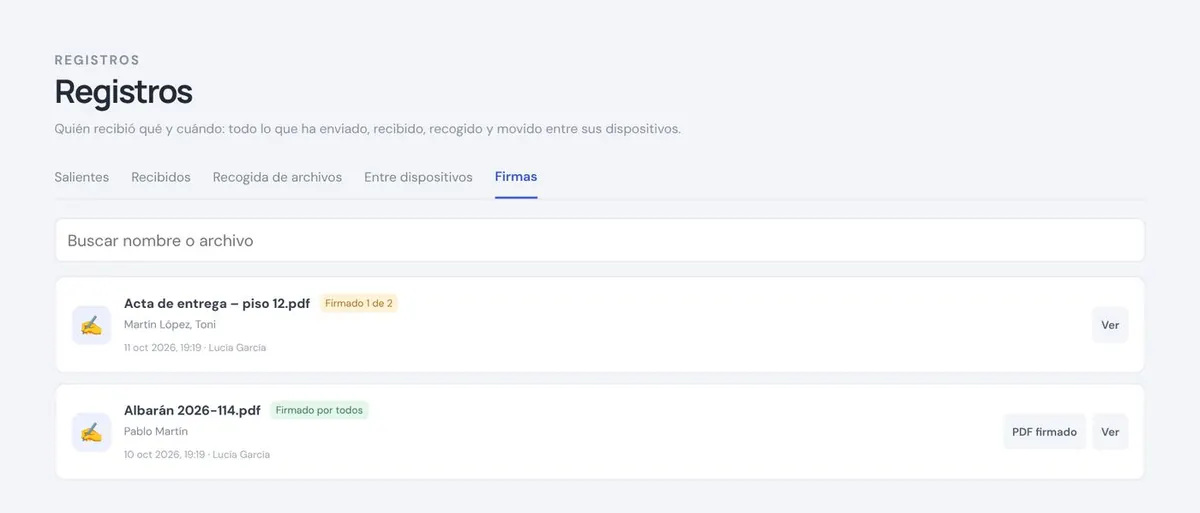1200x513 pixels.
Task: View the Acta de entrega – piso 12.pdf record
Action: coord(1110,325)
